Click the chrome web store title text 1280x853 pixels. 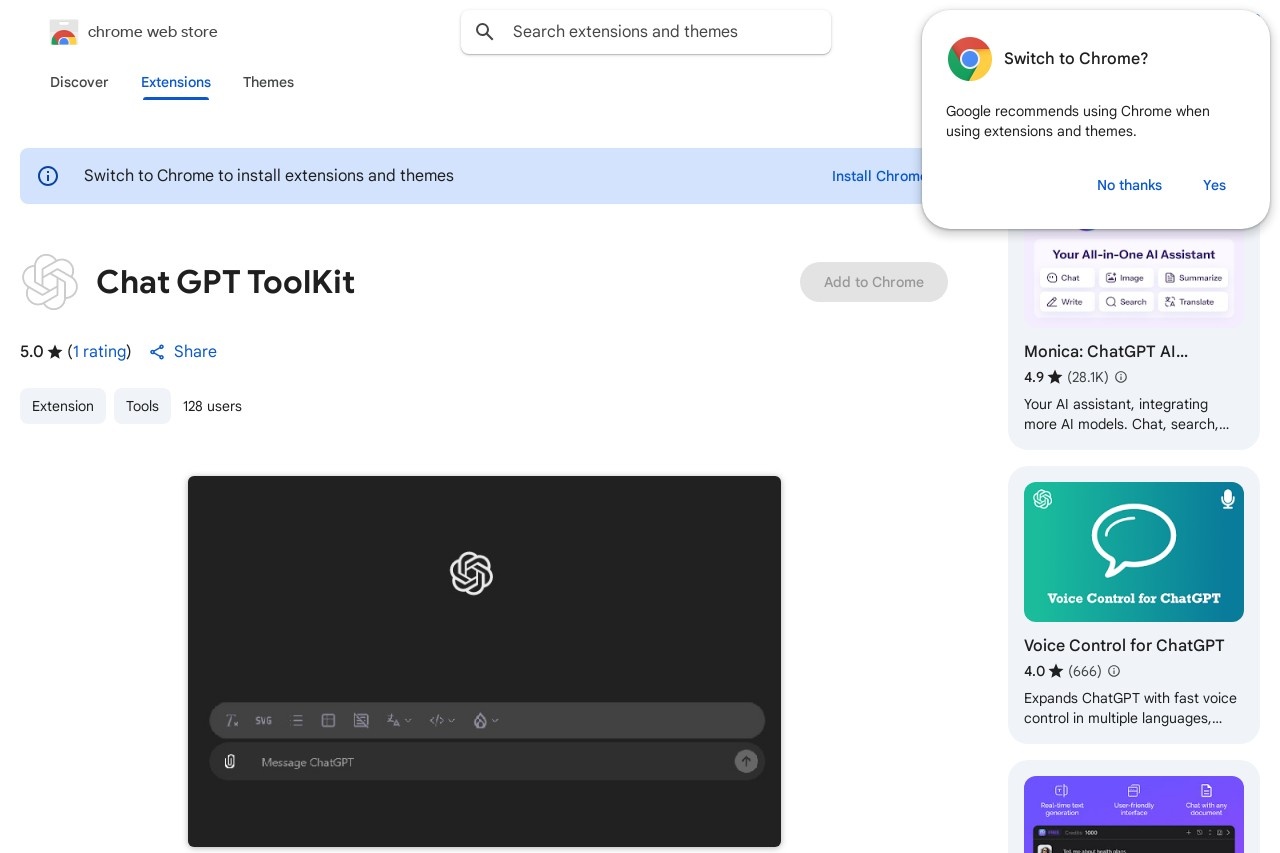point(153,32)
